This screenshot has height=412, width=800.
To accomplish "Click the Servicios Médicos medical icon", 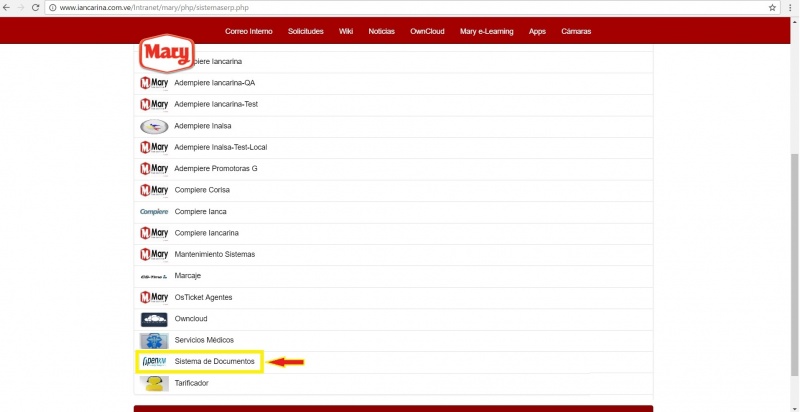I will (154, 341).
